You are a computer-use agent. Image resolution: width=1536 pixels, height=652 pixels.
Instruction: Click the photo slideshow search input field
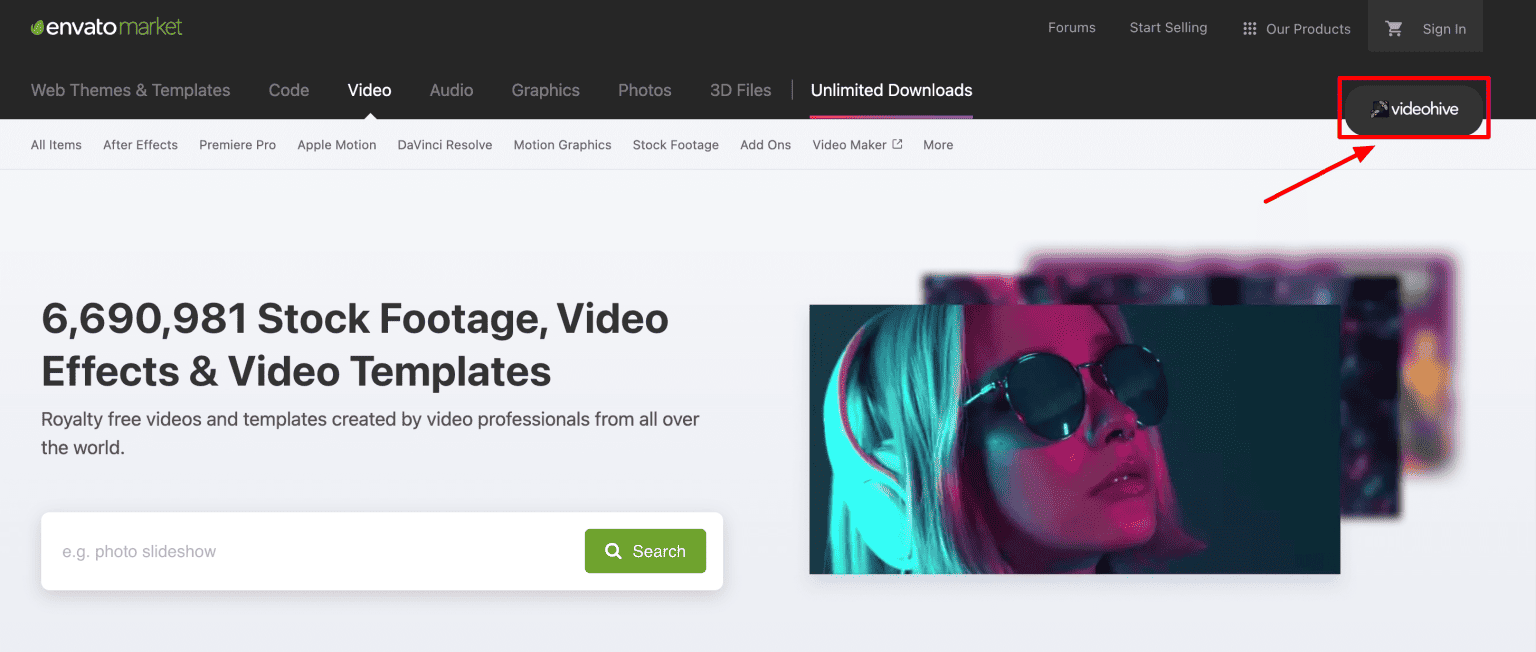coord(300,551)
